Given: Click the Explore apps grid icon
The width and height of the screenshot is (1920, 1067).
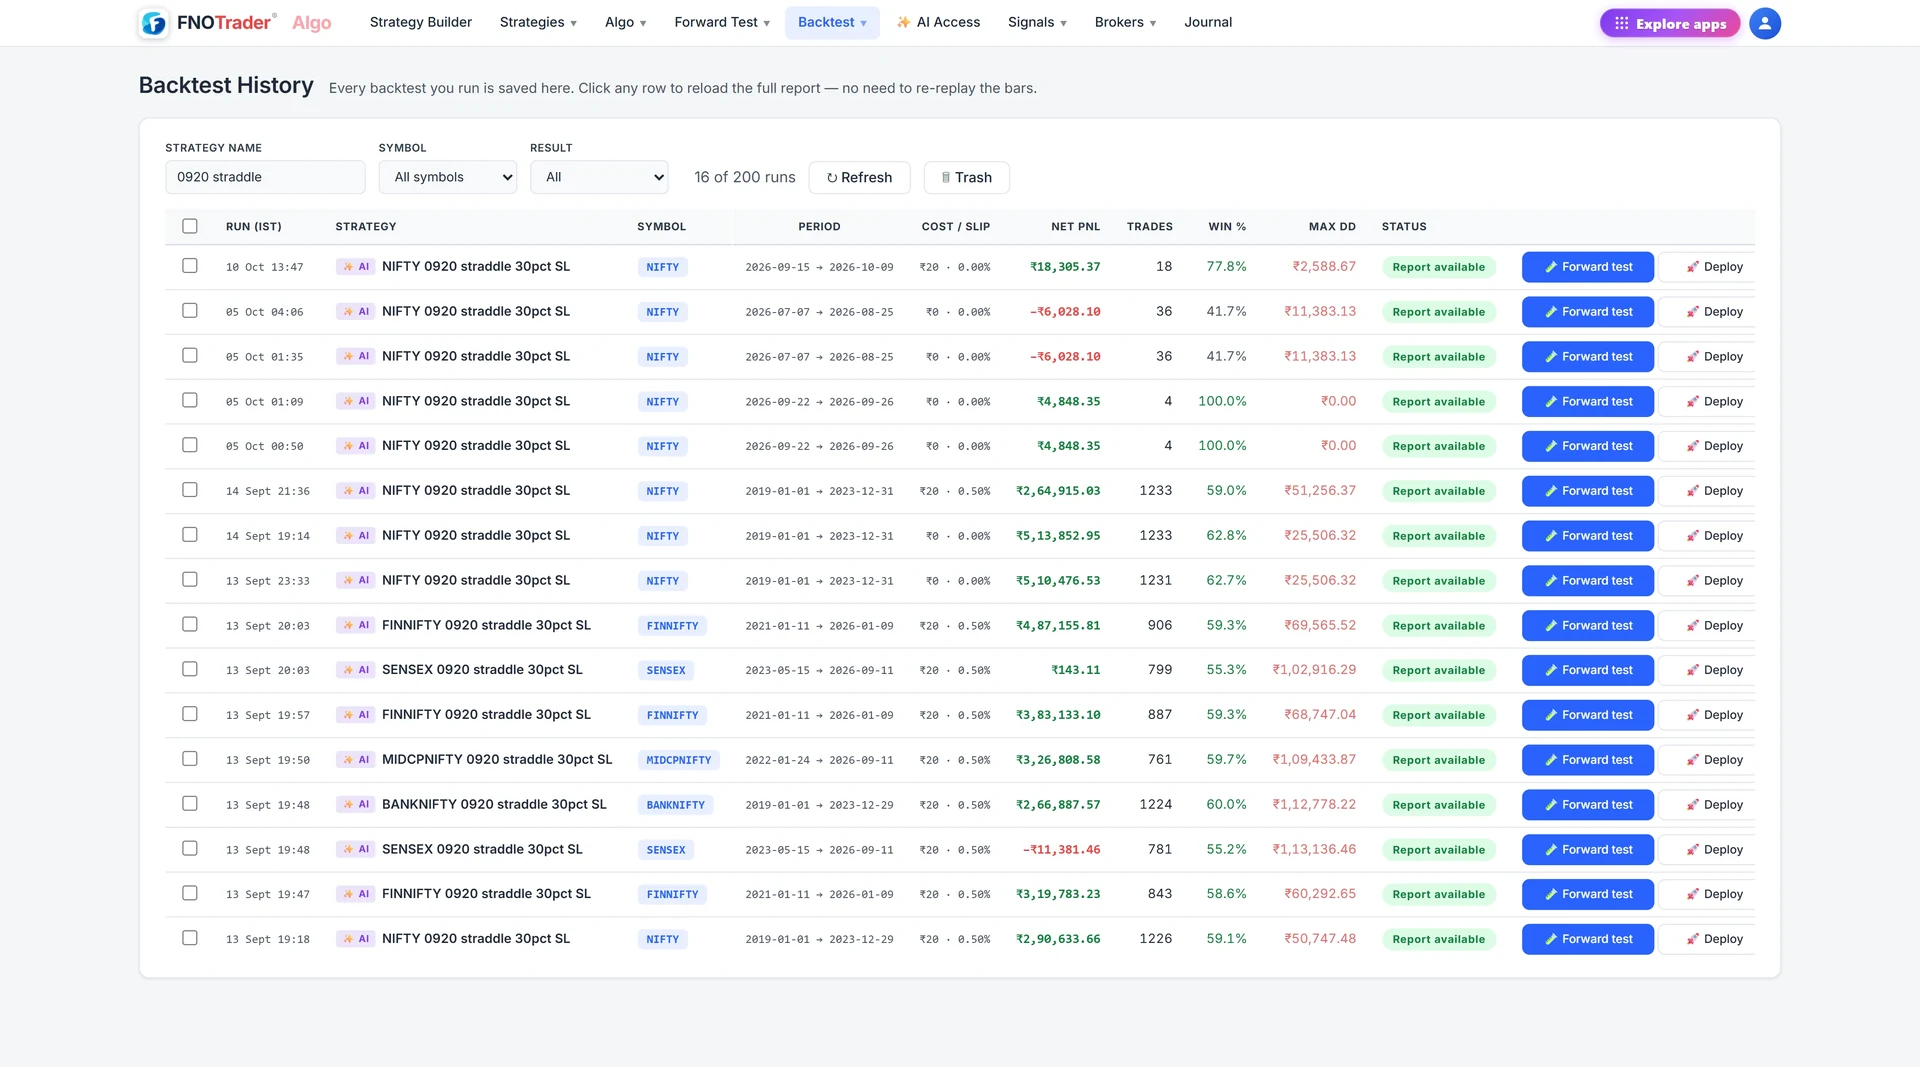Looking at the screenshot, I should (1621, 23).
